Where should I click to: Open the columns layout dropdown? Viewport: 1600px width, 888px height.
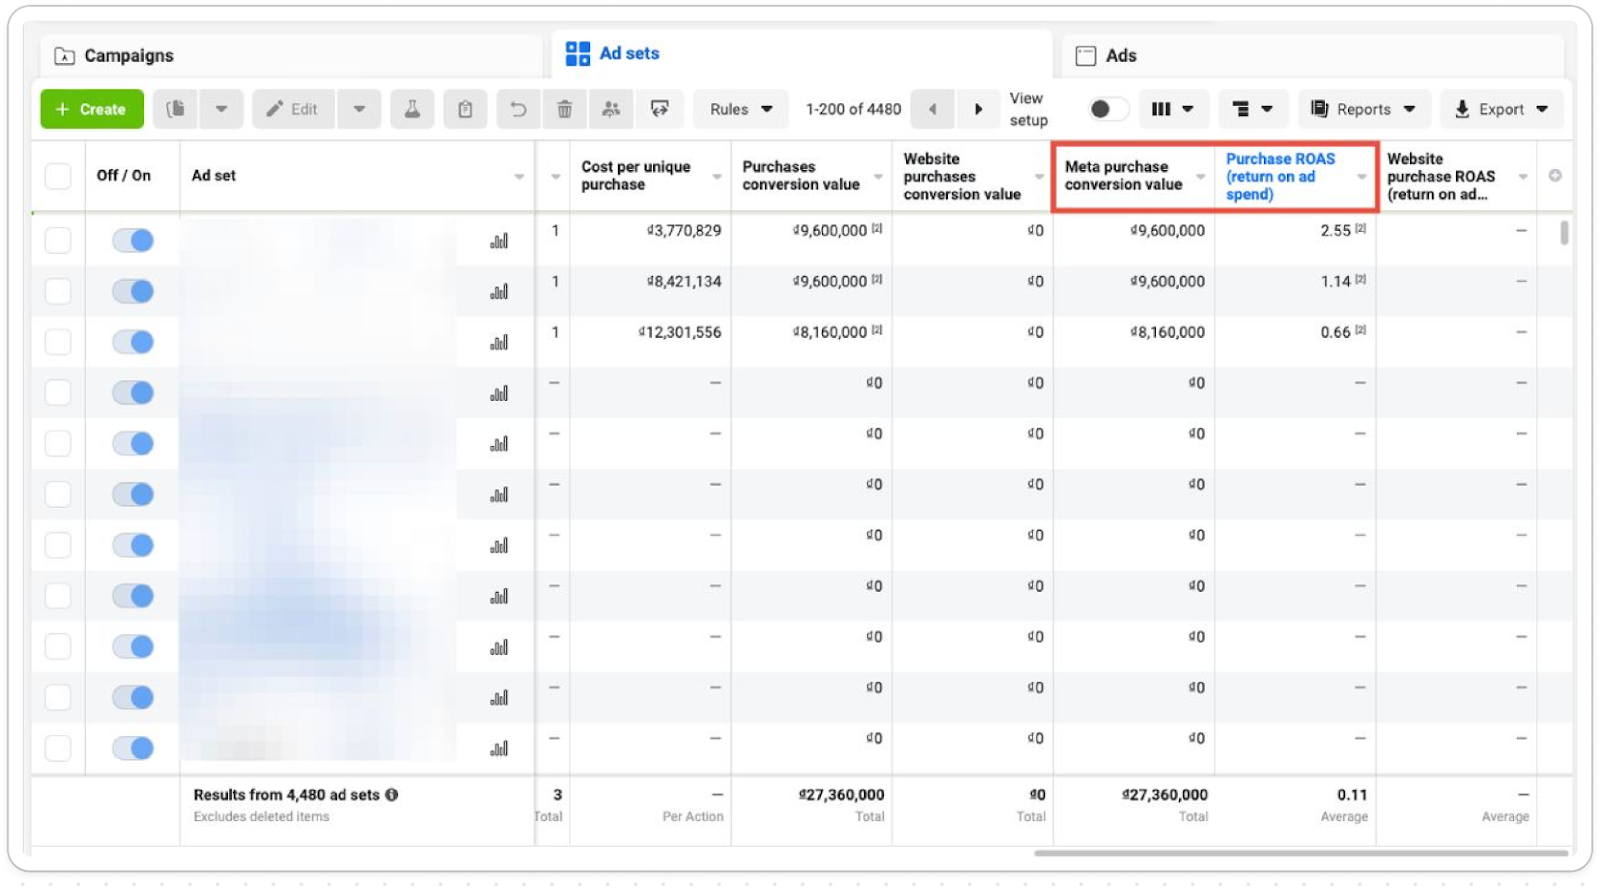1172,109
